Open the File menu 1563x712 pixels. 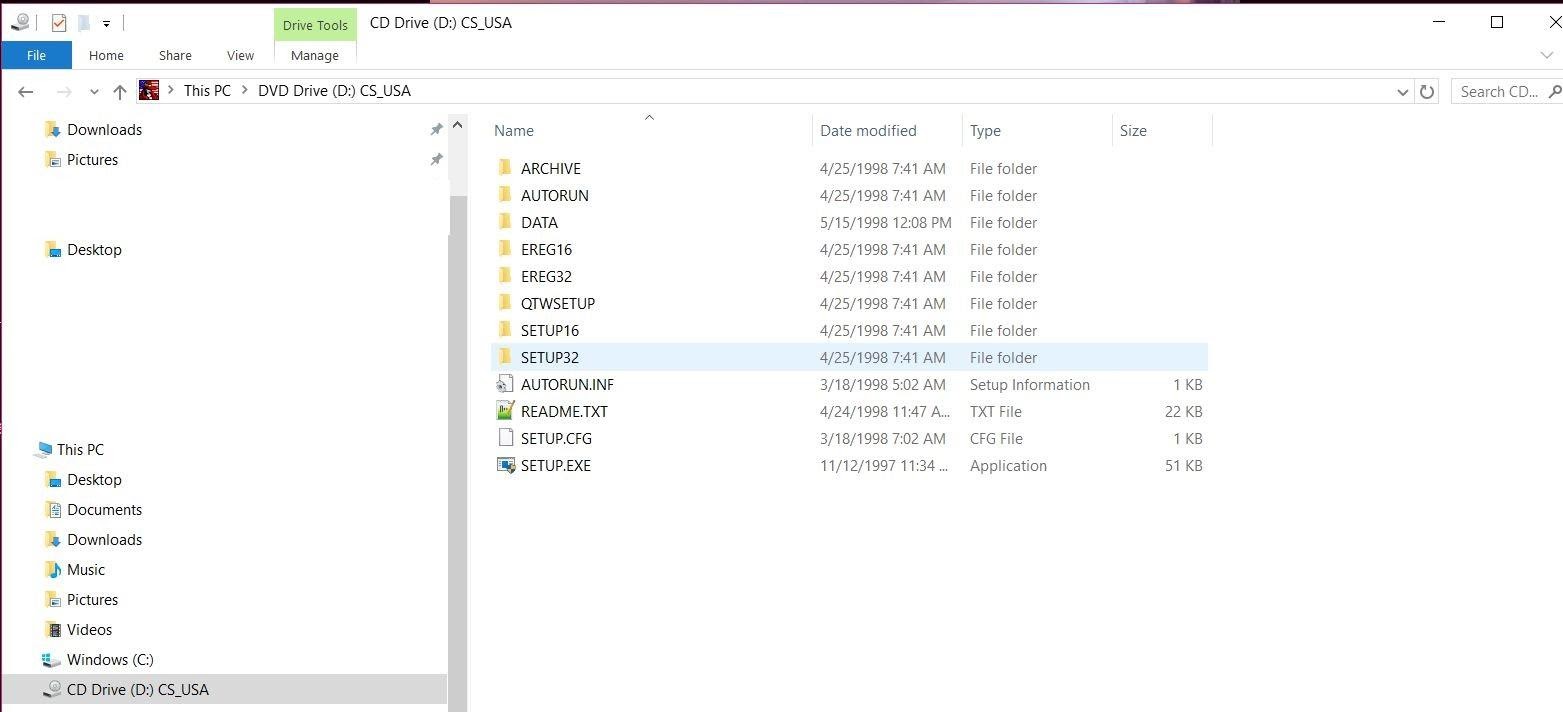(x=36, y=55)
